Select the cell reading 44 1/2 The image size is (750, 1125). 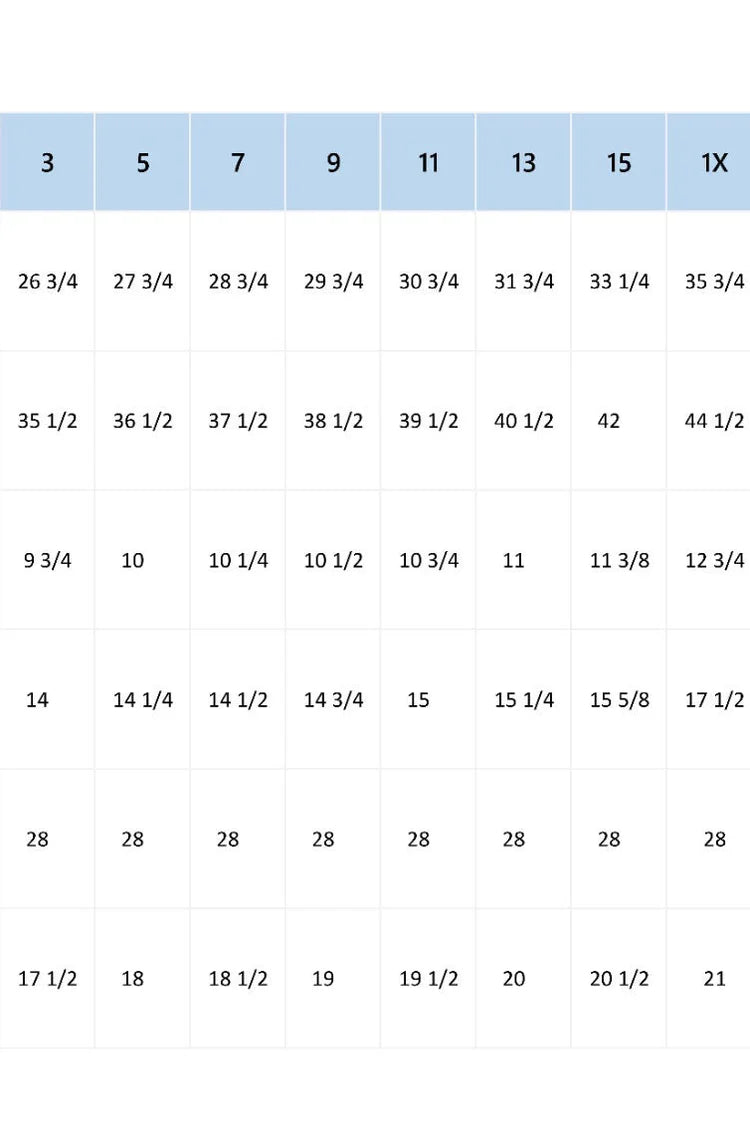point(708,420)
